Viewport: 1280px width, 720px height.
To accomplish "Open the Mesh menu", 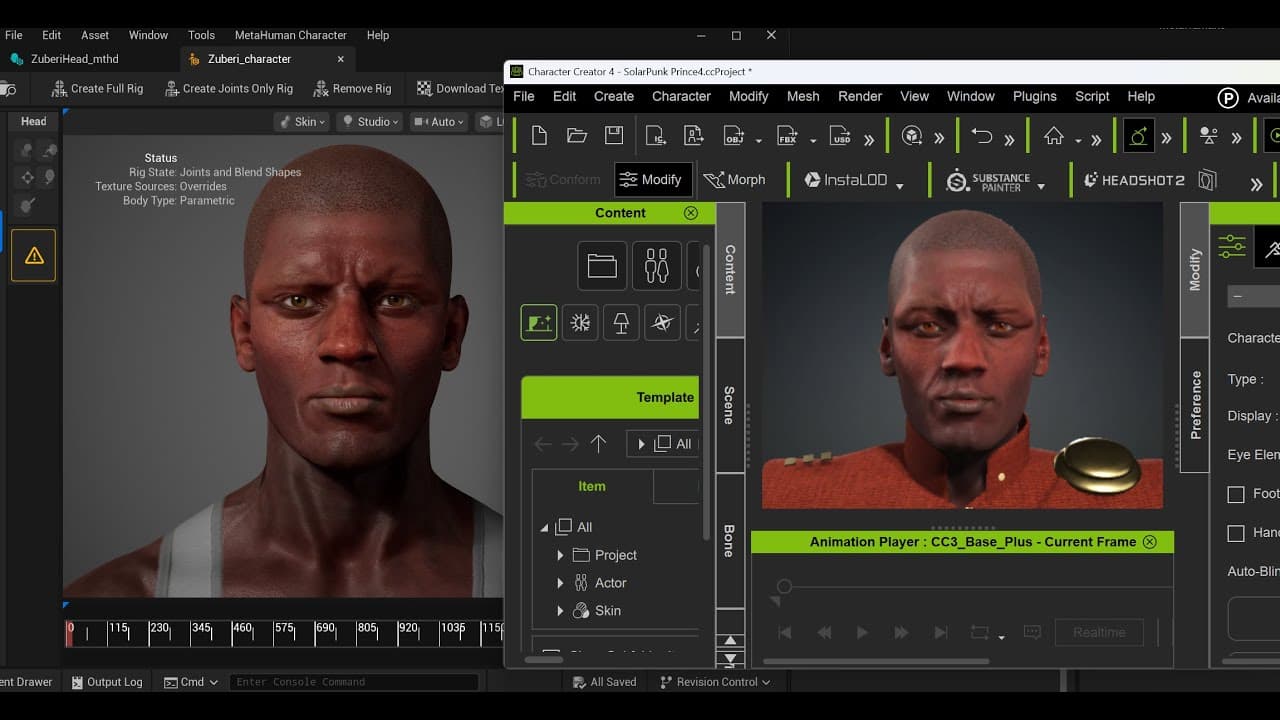I will 803,97.
